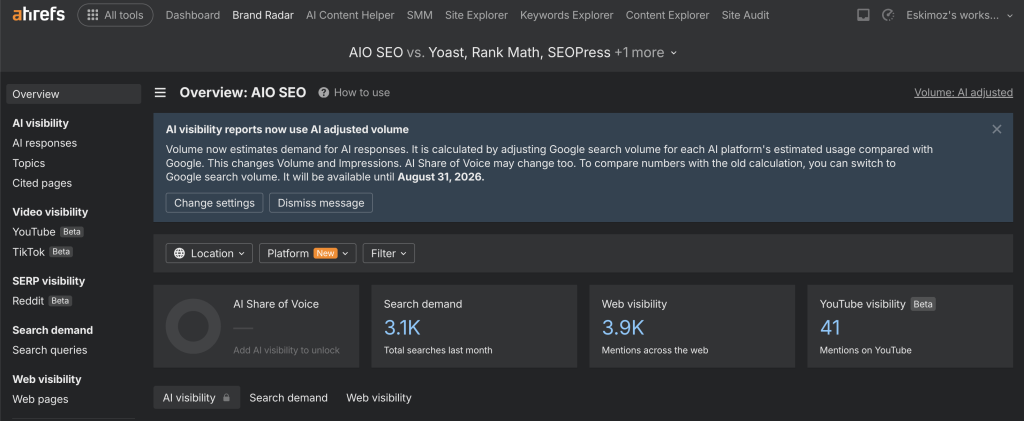Open Search queries in sidebar
This screenshot has height=421, width=1024.
point(50,350)
